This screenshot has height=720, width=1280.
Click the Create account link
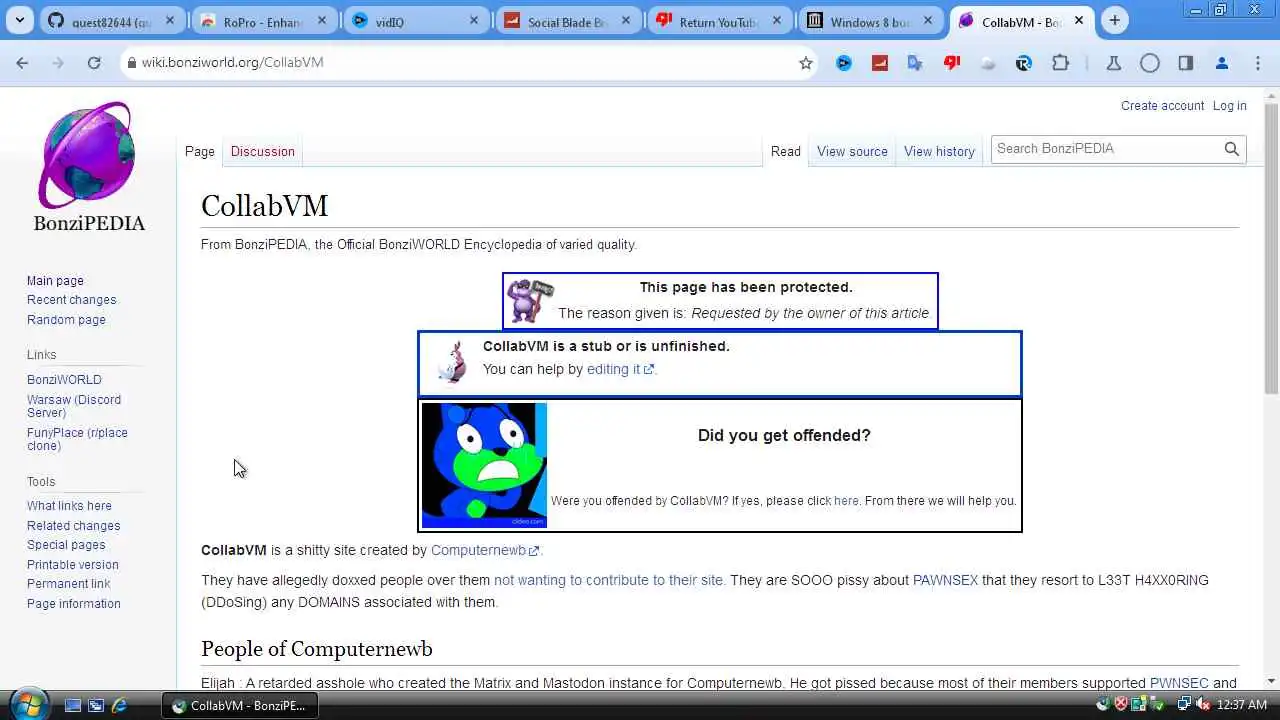(1162, 105)
